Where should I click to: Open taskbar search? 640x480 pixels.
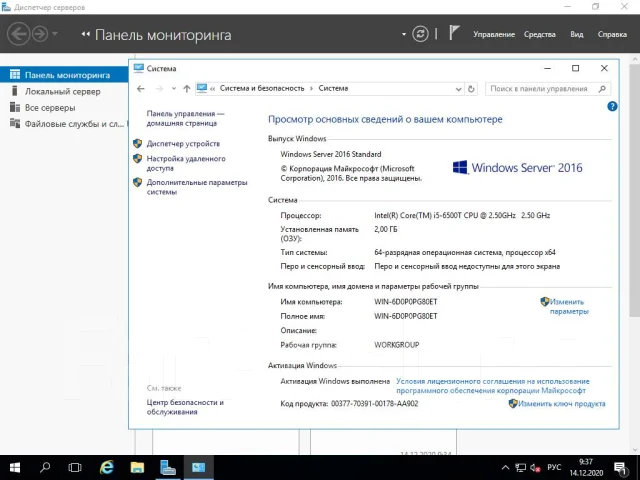pyautogui.click(x=45, y=467)
